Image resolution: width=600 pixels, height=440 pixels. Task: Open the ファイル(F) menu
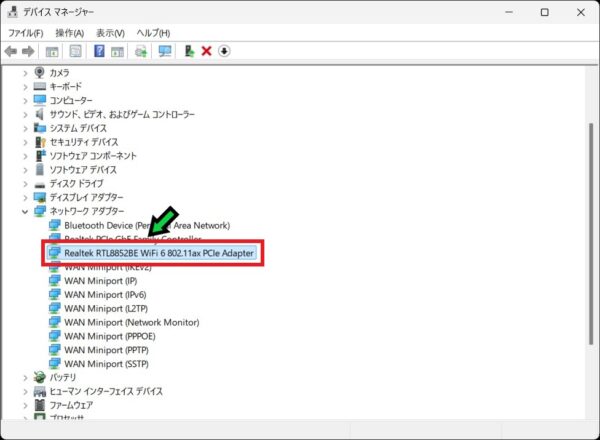click(x=26, y=33)
